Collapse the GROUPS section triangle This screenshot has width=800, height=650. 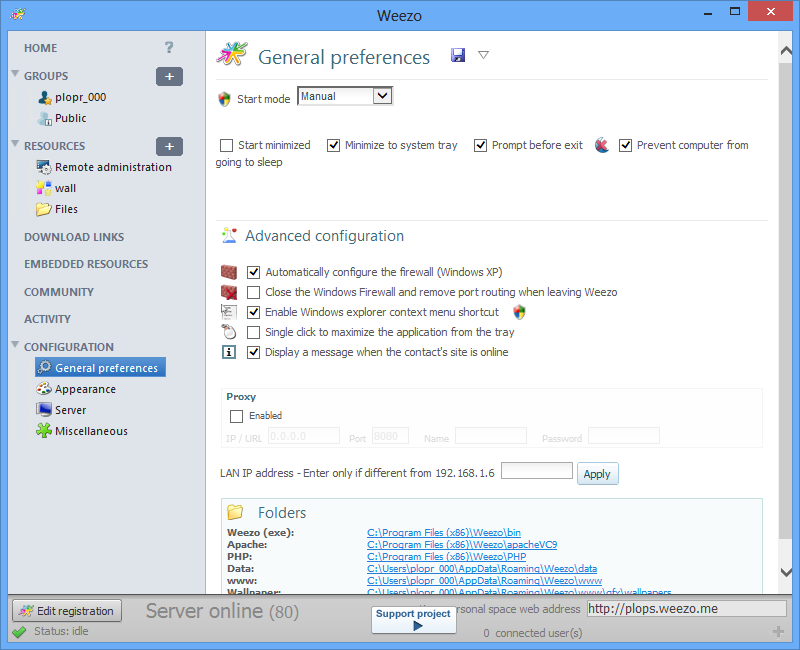click(x=15, y=73)
